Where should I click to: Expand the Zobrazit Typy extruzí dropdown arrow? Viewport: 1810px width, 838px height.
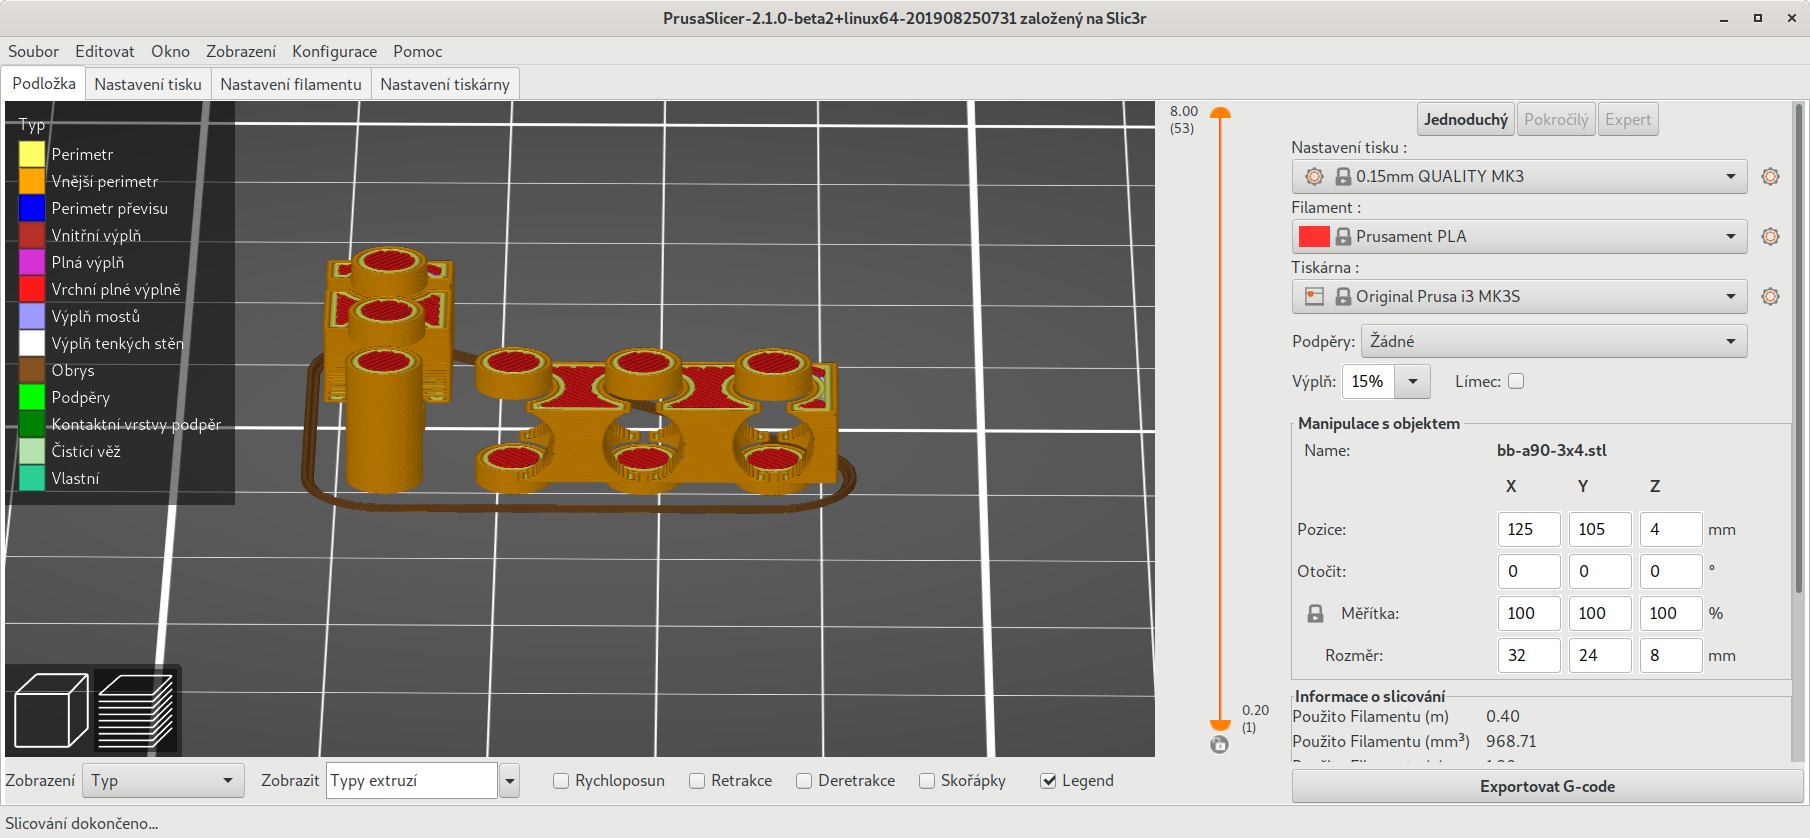[x=509, y=781]
